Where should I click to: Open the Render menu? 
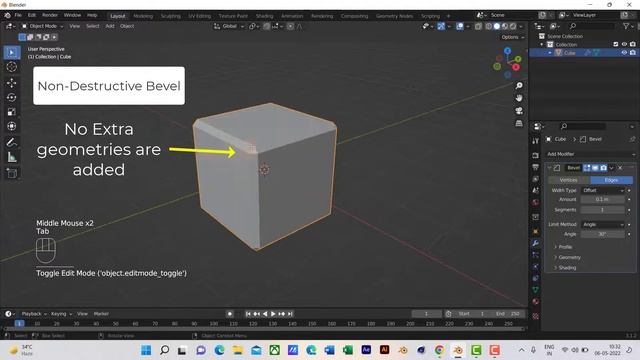50,15
